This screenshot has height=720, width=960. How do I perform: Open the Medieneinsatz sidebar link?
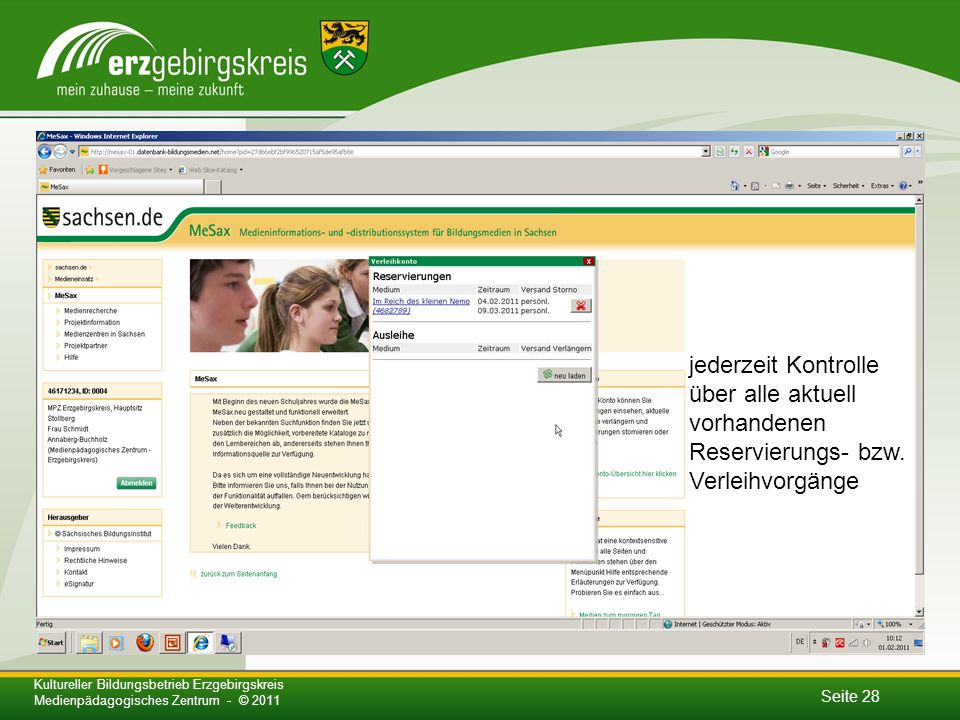coord(74,279)
